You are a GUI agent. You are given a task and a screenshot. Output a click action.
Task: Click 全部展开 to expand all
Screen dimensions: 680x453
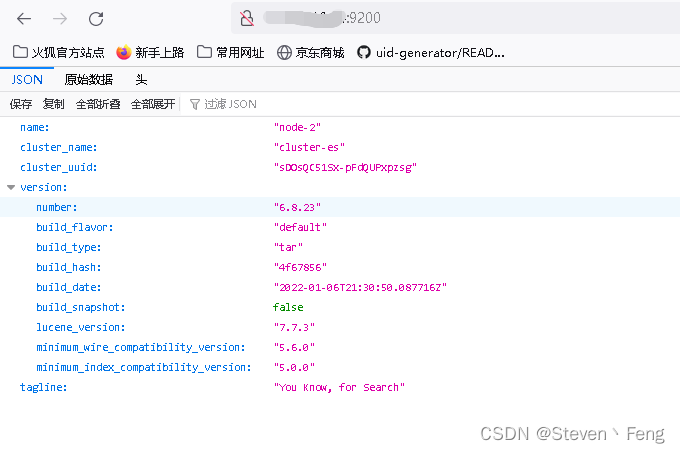(x=153, y=104)
